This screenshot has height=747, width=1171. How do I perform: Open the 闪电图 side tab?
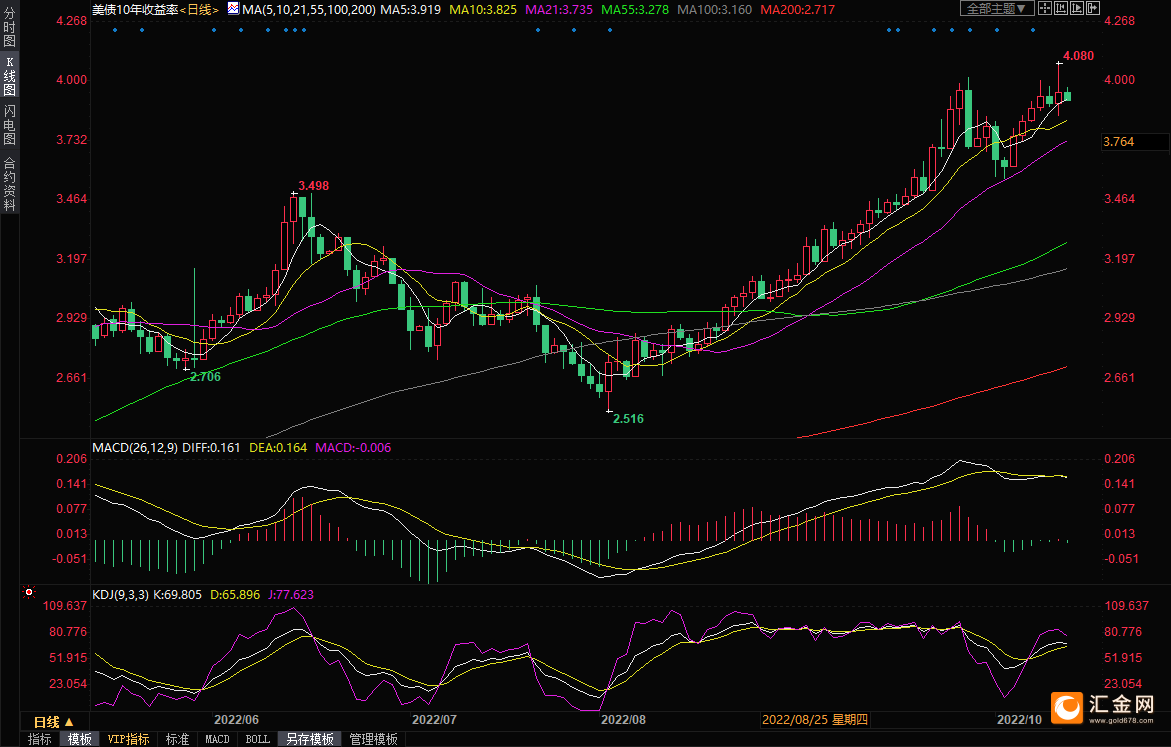click(10, 125)
